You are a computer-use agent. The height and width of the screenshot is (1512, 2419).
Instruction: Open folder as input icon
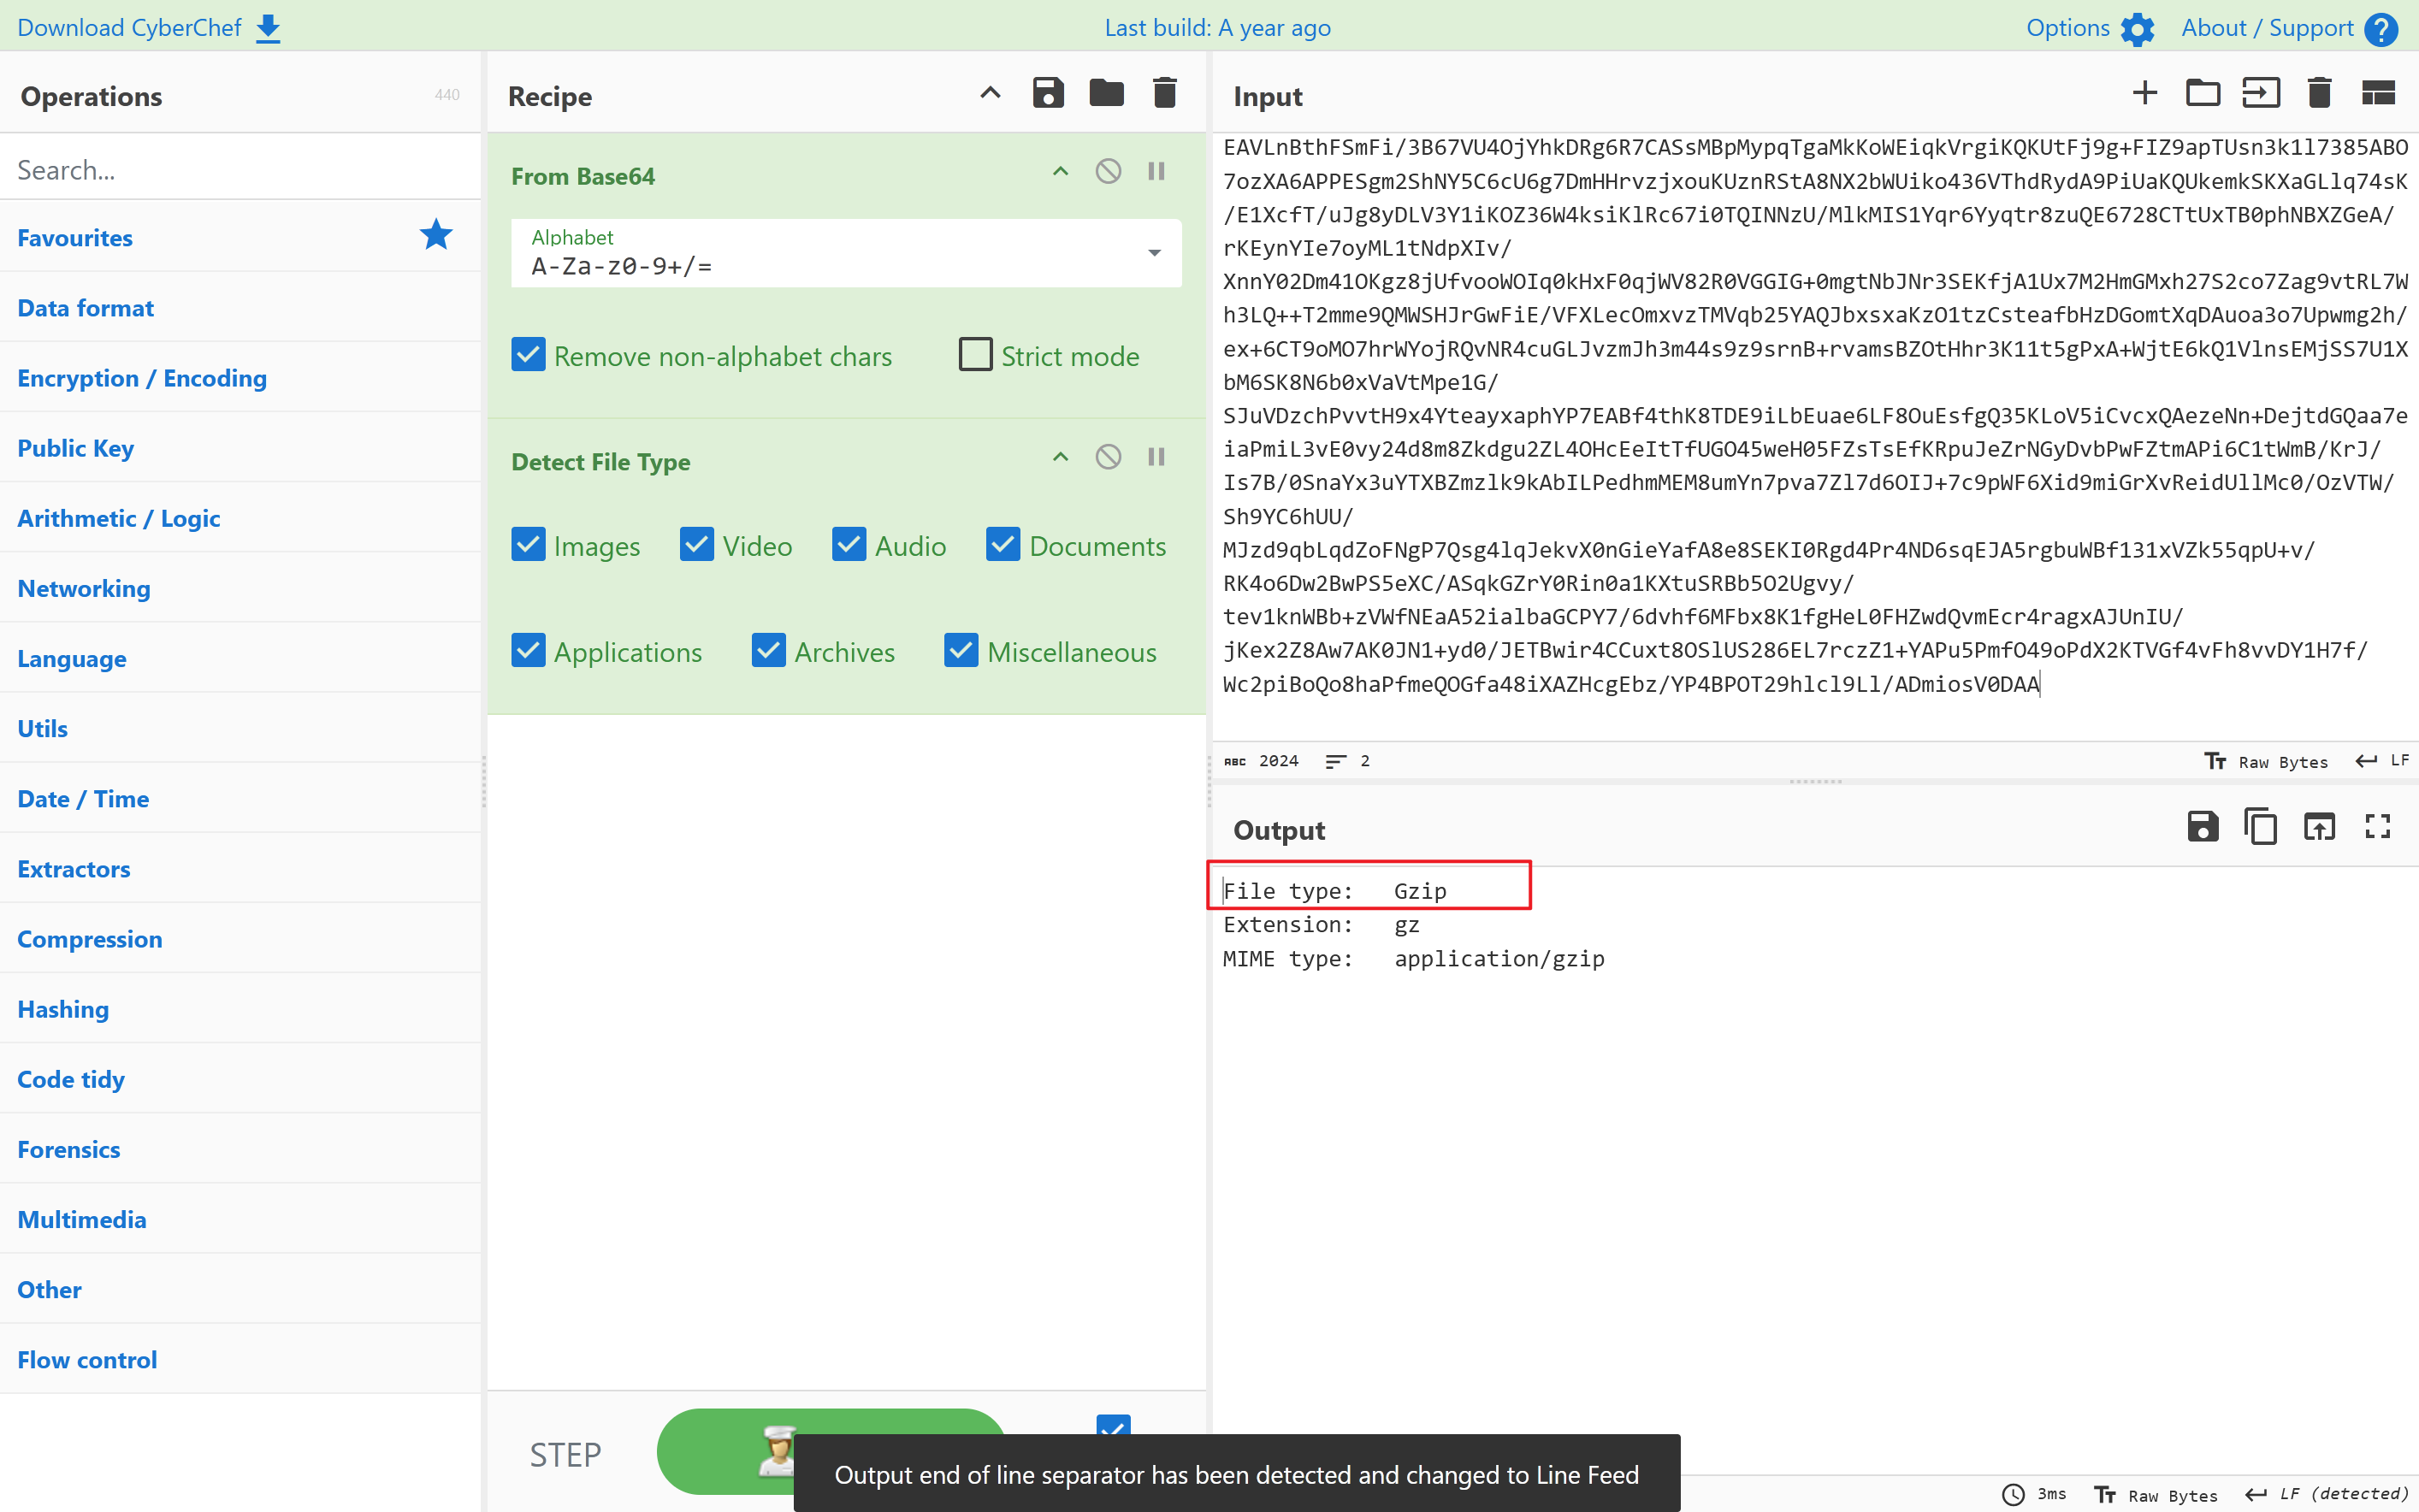coord(2202,94)
